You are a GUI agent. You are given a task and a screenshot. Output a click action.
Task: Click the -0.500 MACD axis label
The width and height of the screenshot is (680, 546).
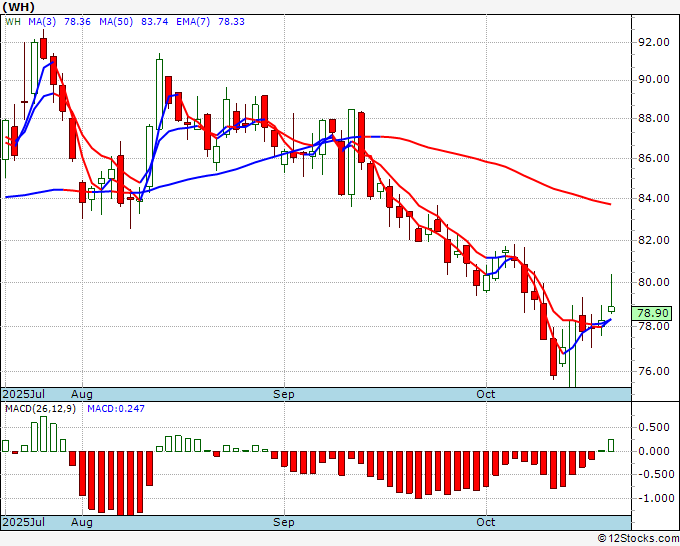654,474
